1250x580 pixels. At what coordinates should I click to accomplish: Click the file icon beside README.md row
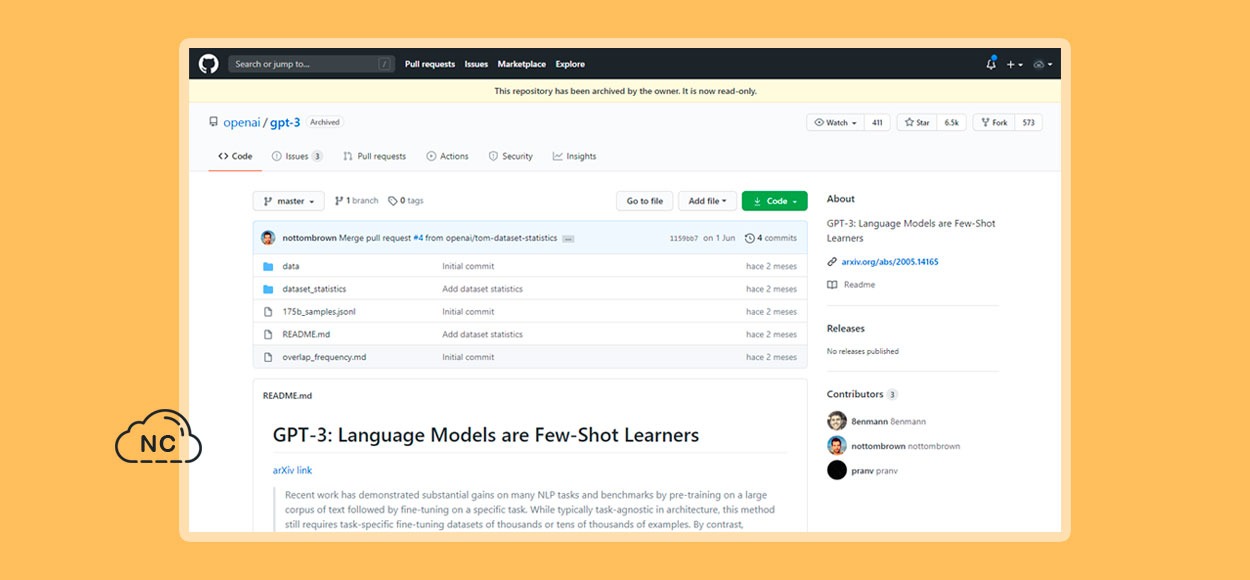[x=268, y=335]
